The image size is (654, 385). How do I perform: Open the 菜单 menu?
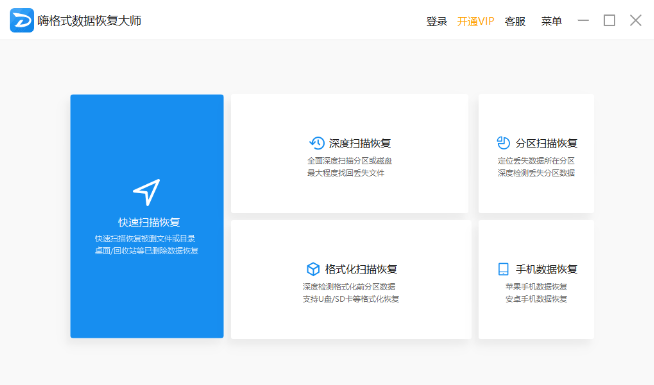tap(551, 21)
